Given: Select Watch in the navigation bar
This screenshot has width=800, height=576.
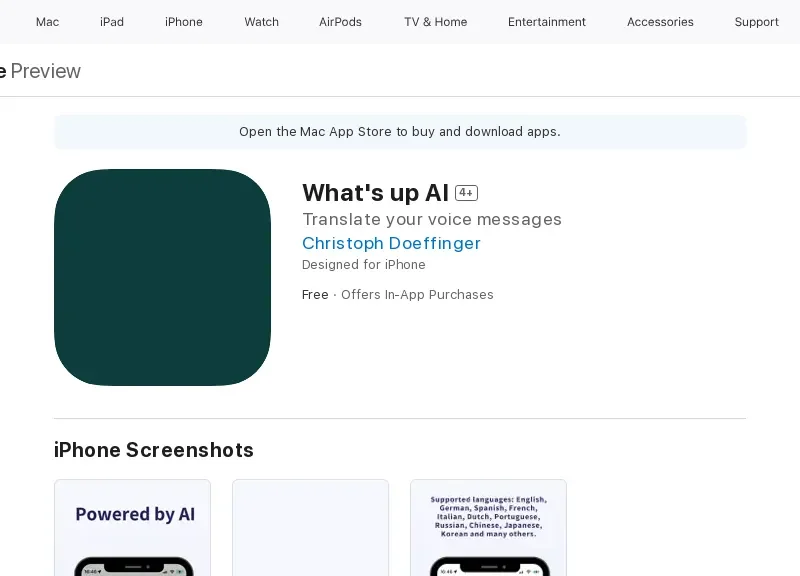Looking at the screenshot, I should coord(261,22).
